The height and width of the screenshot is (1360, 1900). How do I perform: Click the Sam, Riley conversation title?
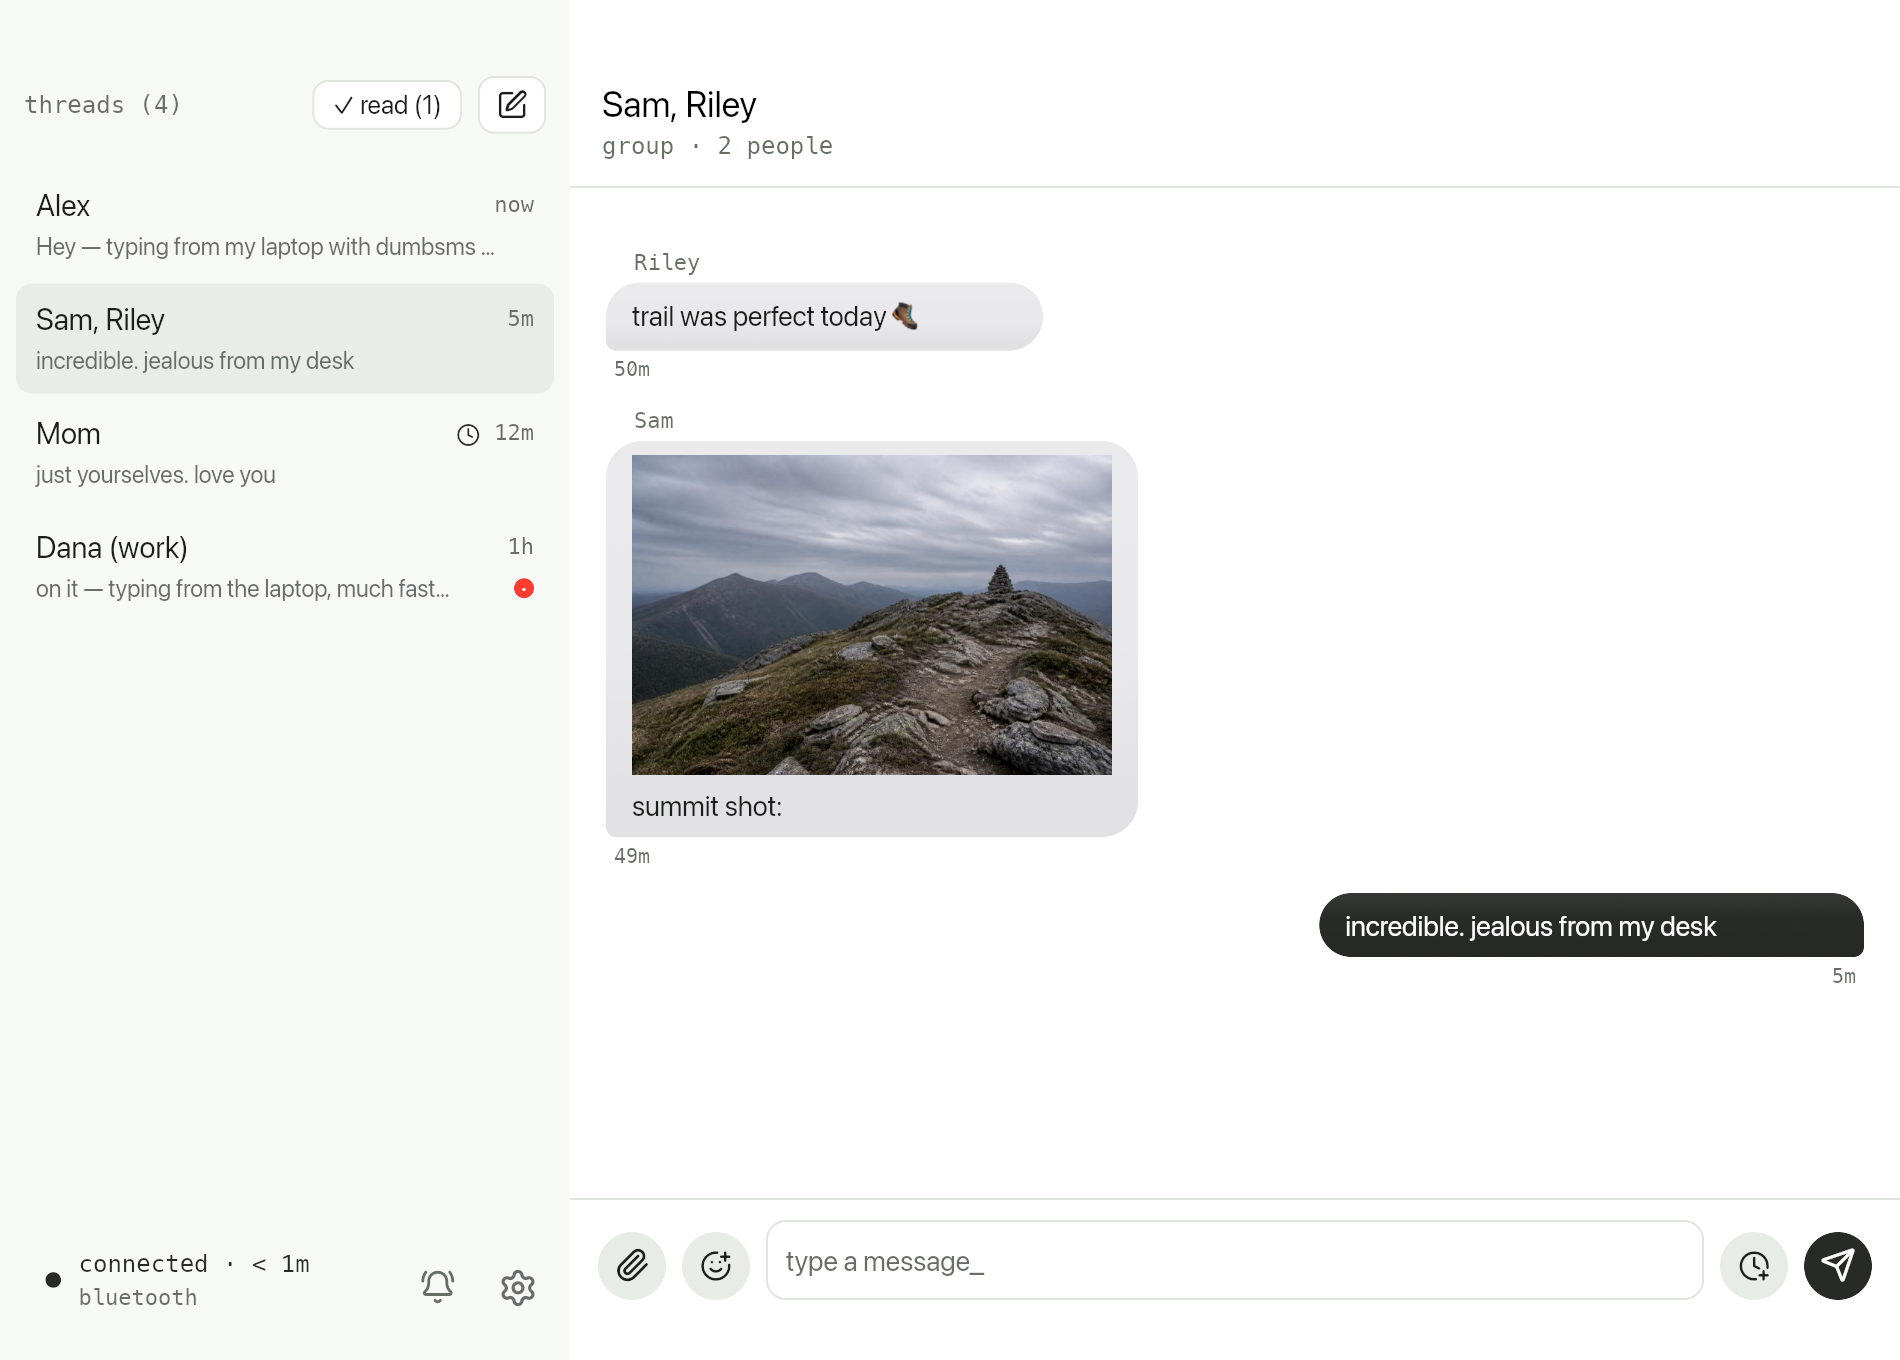coord(679,105)
